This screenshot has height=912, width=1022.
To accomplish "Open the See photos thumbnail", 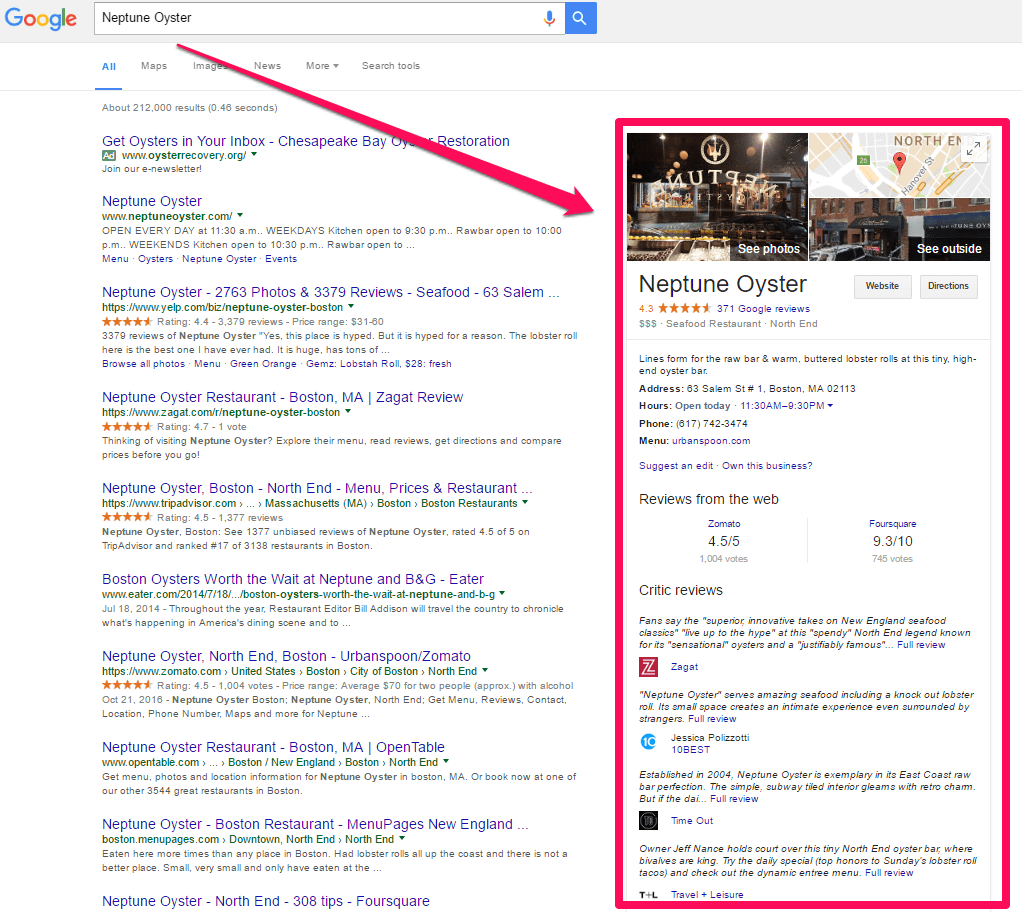I will point(717,197).
